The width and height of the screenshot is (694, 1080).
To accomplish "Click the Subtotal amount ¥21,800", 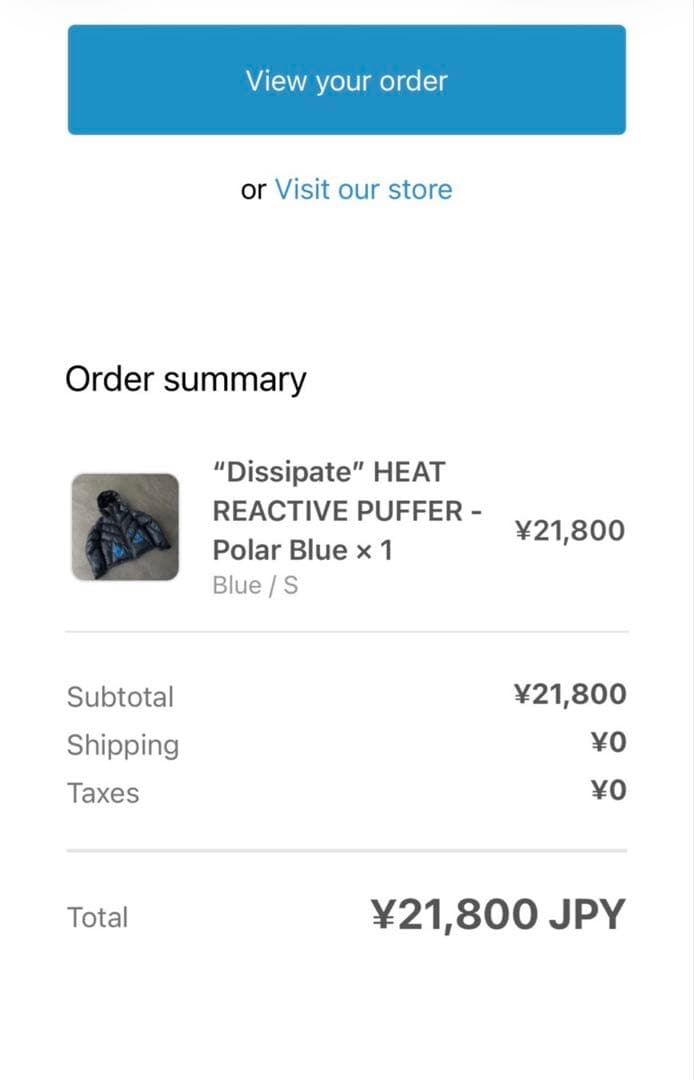I will 569,694.
